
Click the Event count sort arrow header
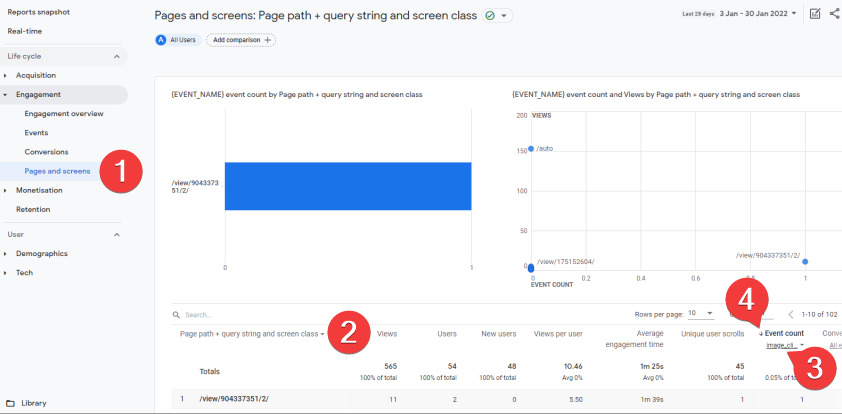[781, 333]
